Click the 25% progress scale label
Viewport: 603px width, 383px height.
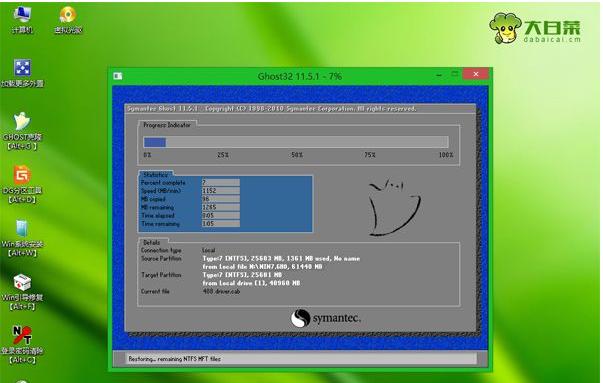coord(223,155)
